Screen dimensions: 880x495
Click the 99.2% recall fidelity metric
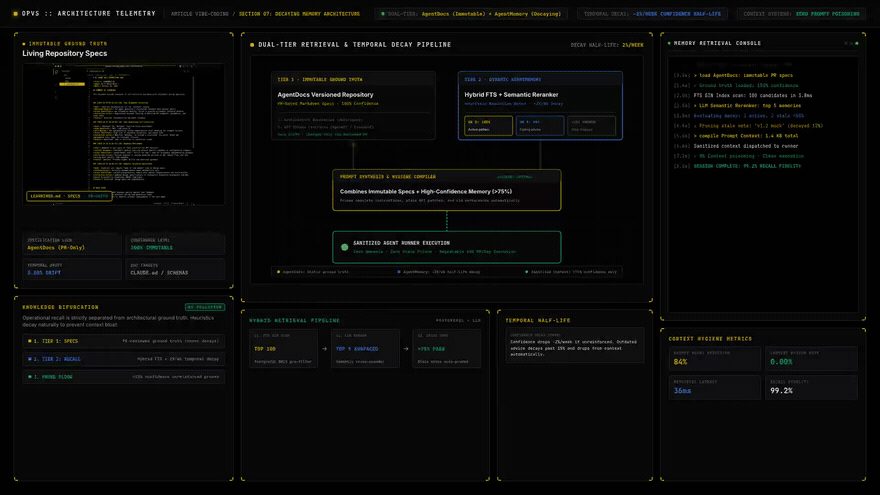(781, 391)
